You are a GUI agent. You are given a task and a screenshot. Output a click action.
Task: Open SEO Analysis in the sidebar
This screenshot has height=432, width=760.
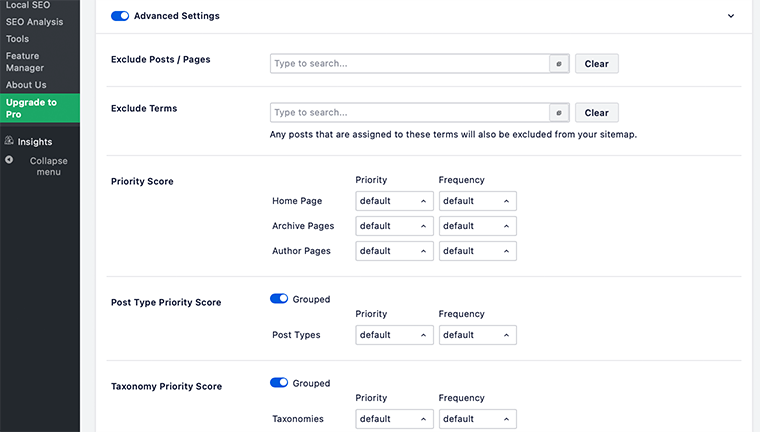(34, 22)
